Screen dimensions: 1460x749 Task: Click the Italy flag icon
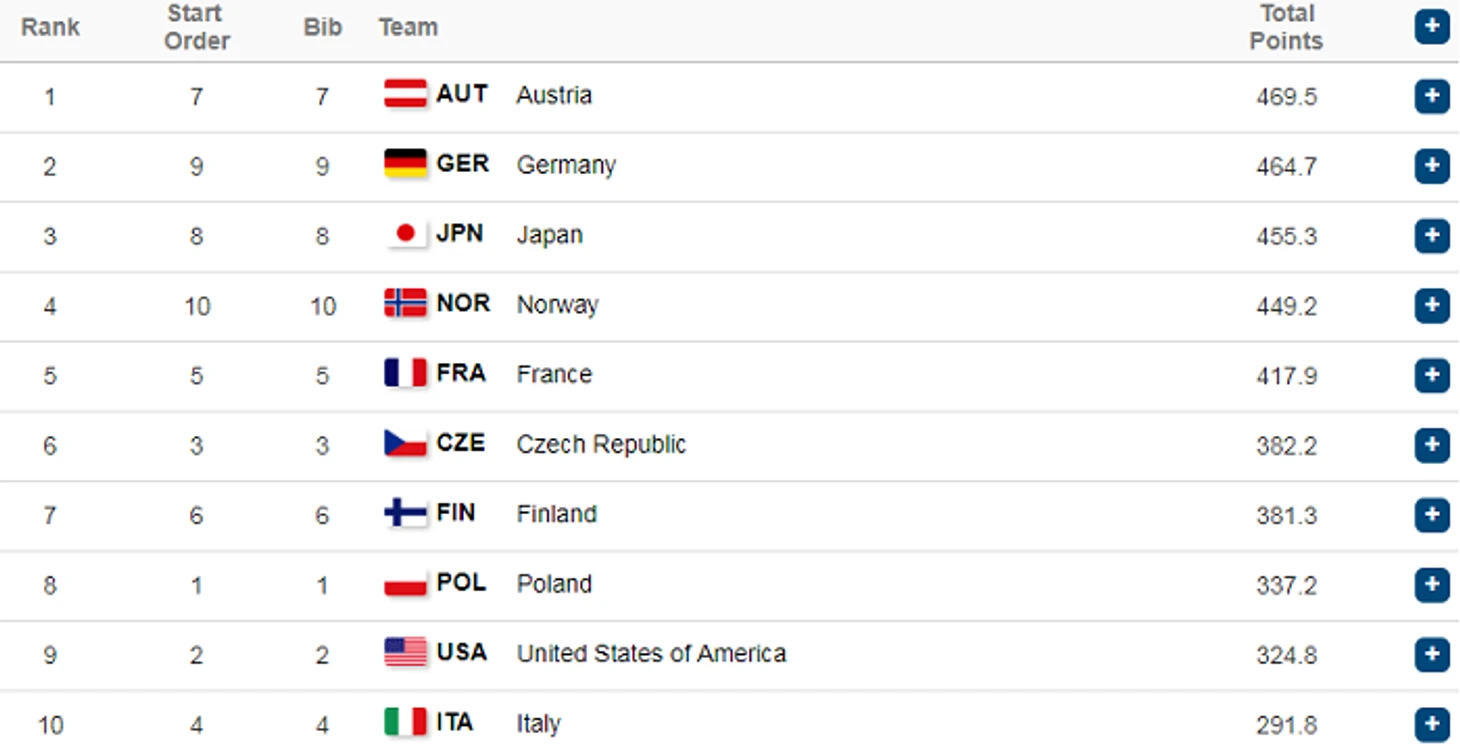coord(405,722)
